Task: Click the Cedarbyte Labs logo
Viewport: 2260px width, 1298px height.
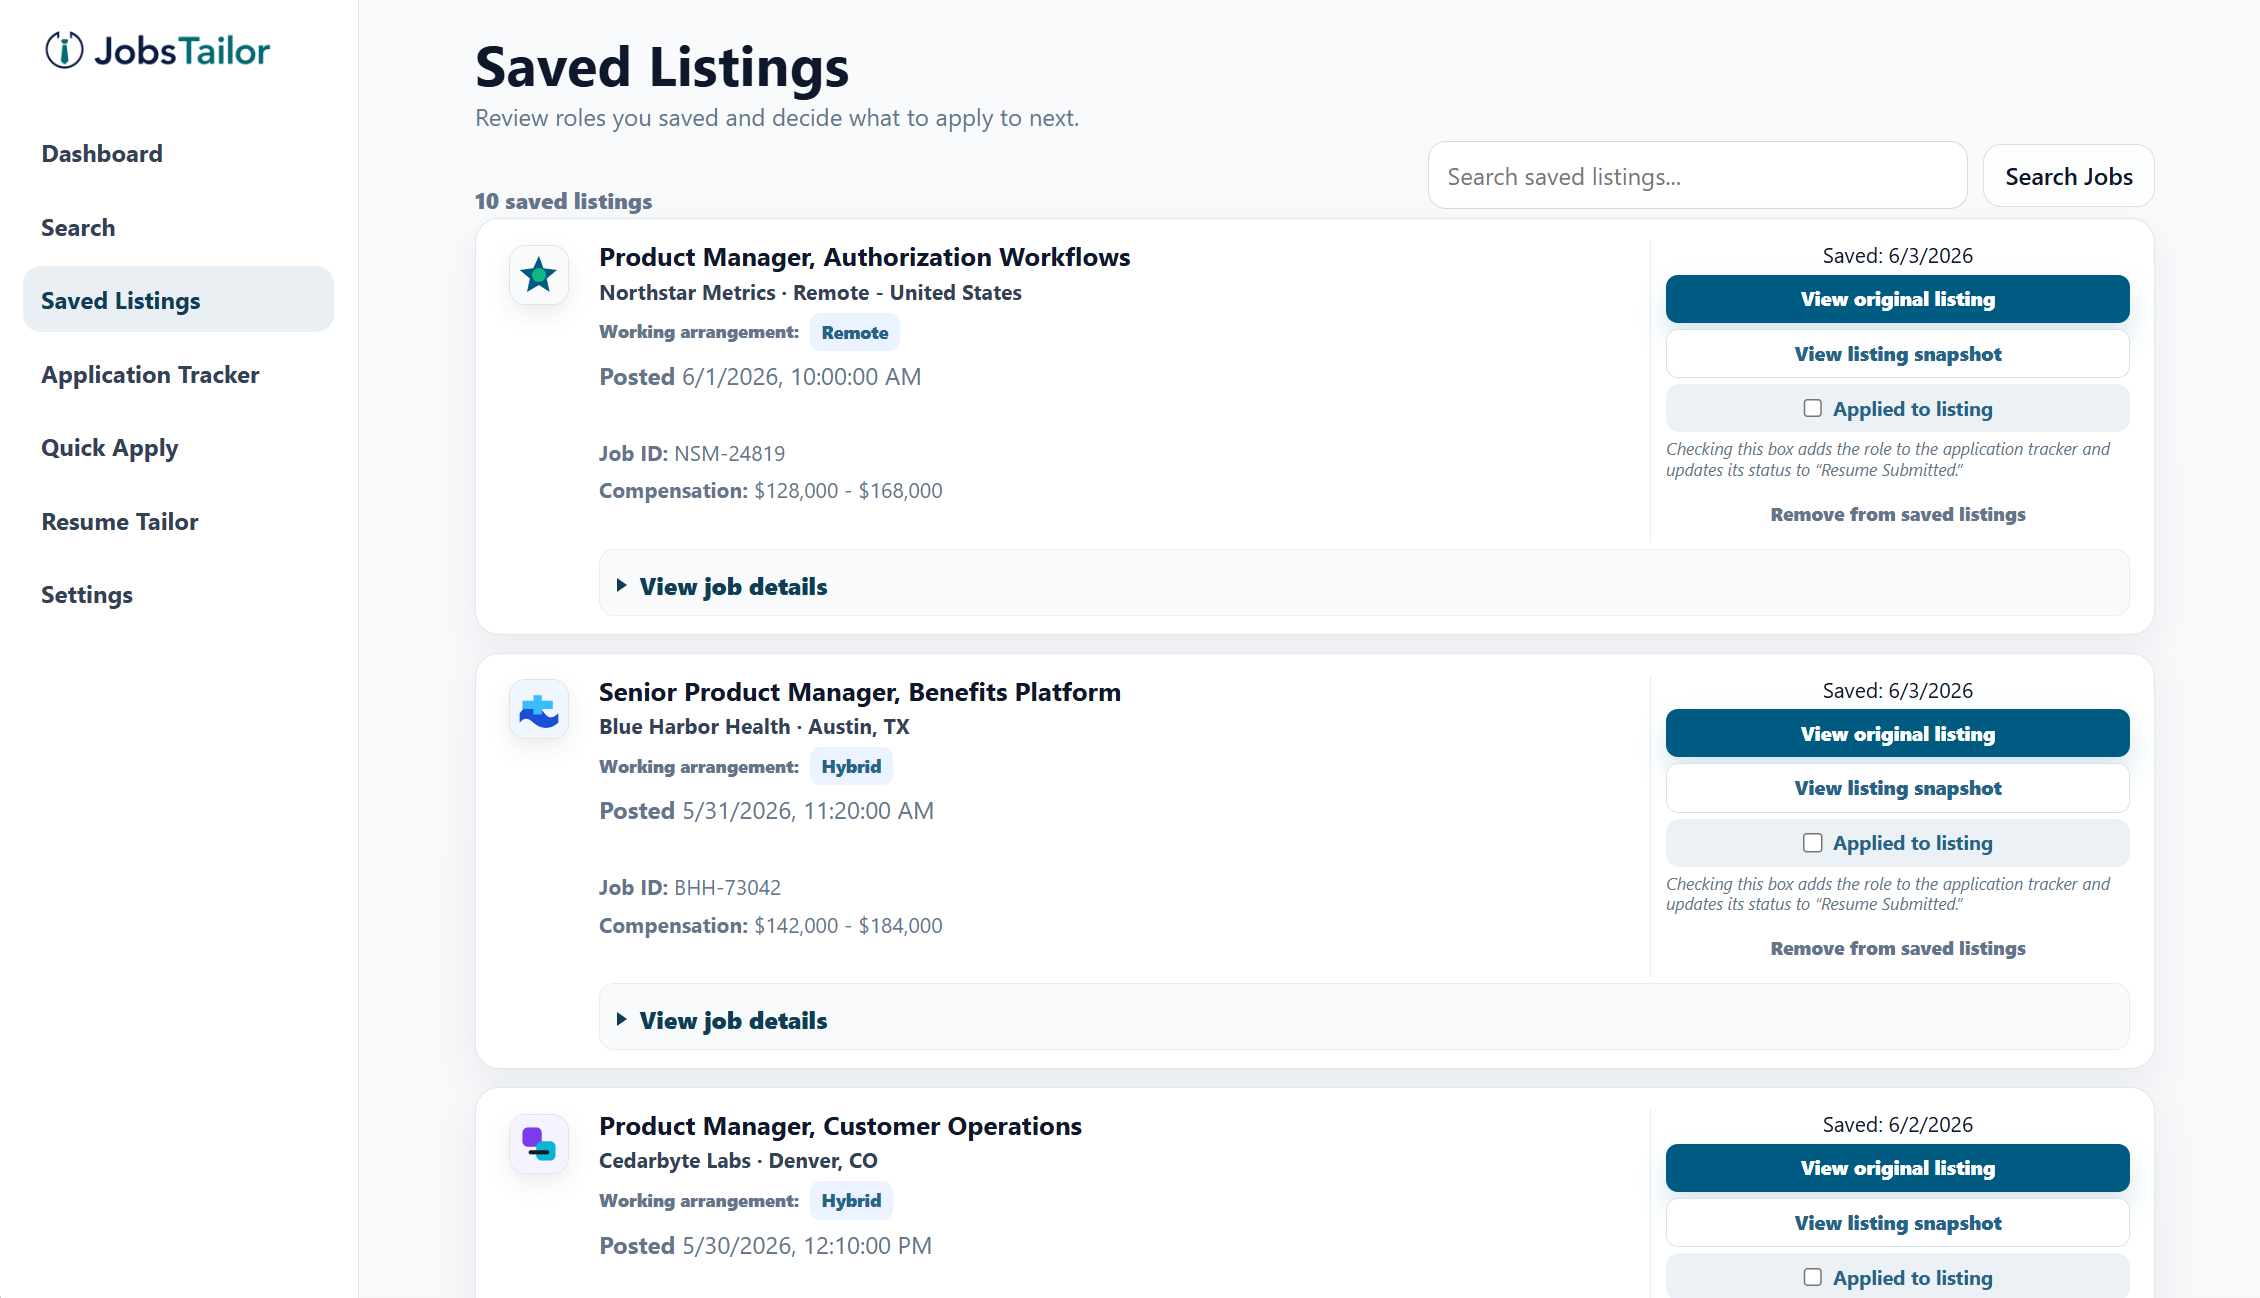Action: tap(539, 1144)
